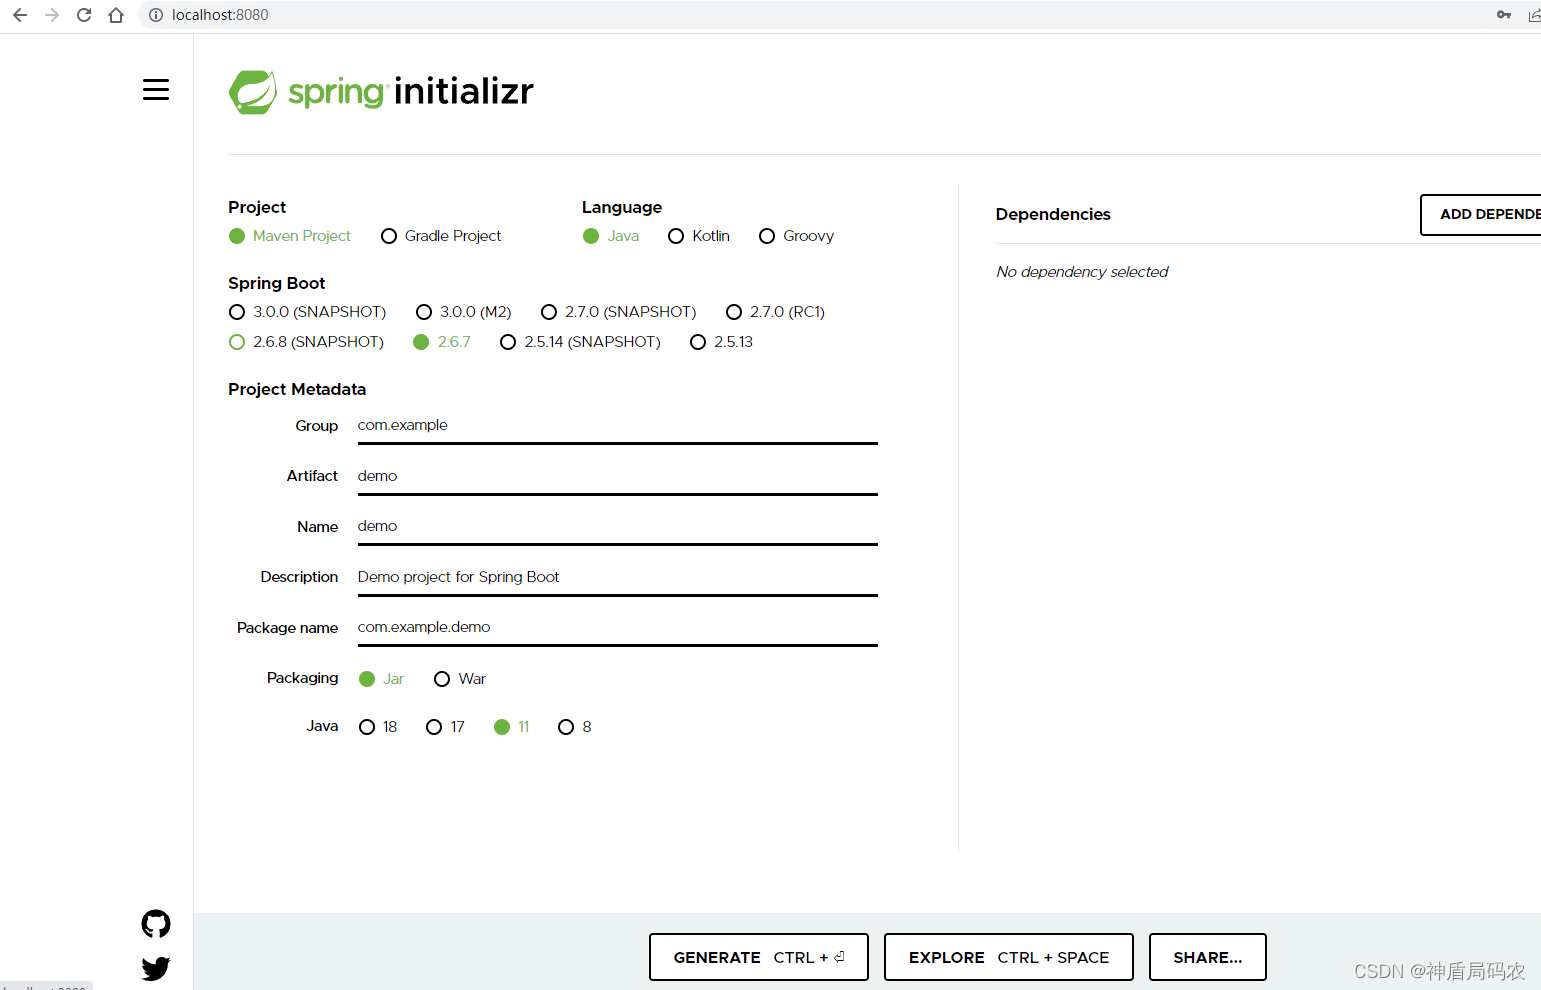This screenshot has height=990, width=1541.
Task: Open saved passwords key icon
Action: coord(1504,15)
